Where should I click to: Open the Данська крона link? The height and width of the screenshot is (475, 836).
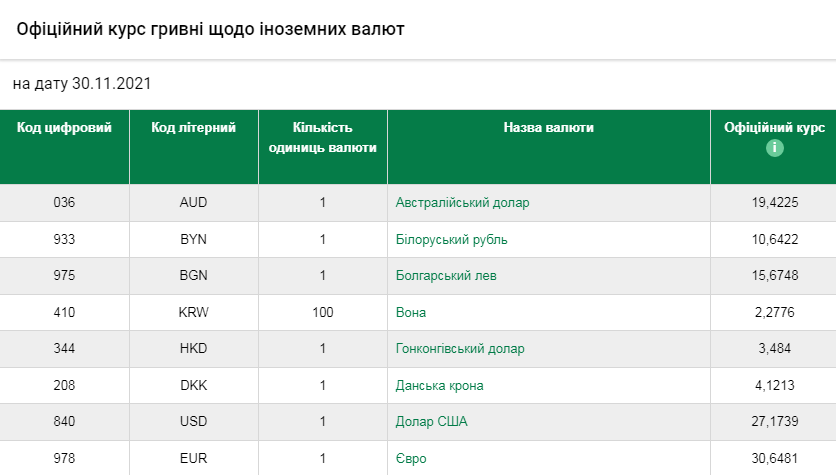441,386
